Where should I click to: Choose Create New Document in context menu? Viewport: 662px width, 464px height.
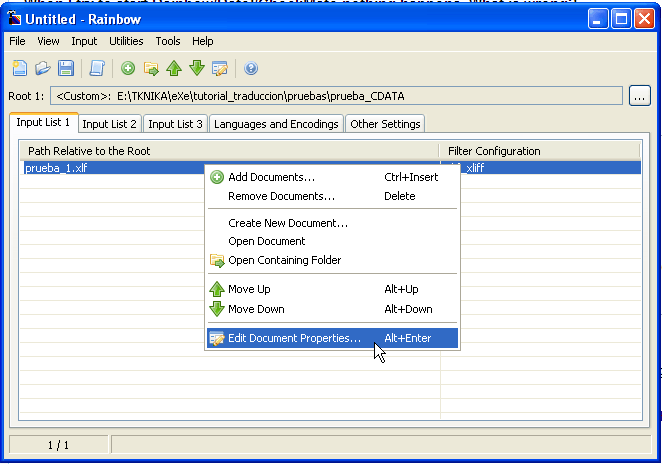click(x=287, y=223)
